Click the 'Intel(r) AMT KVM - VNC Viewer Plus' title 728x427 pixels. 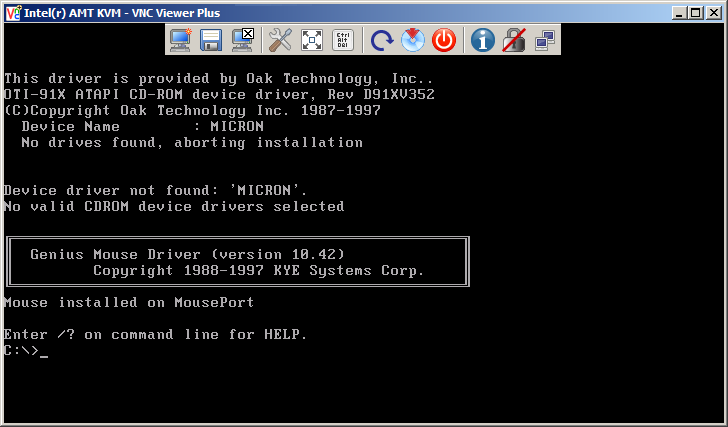tap(122, 13)
